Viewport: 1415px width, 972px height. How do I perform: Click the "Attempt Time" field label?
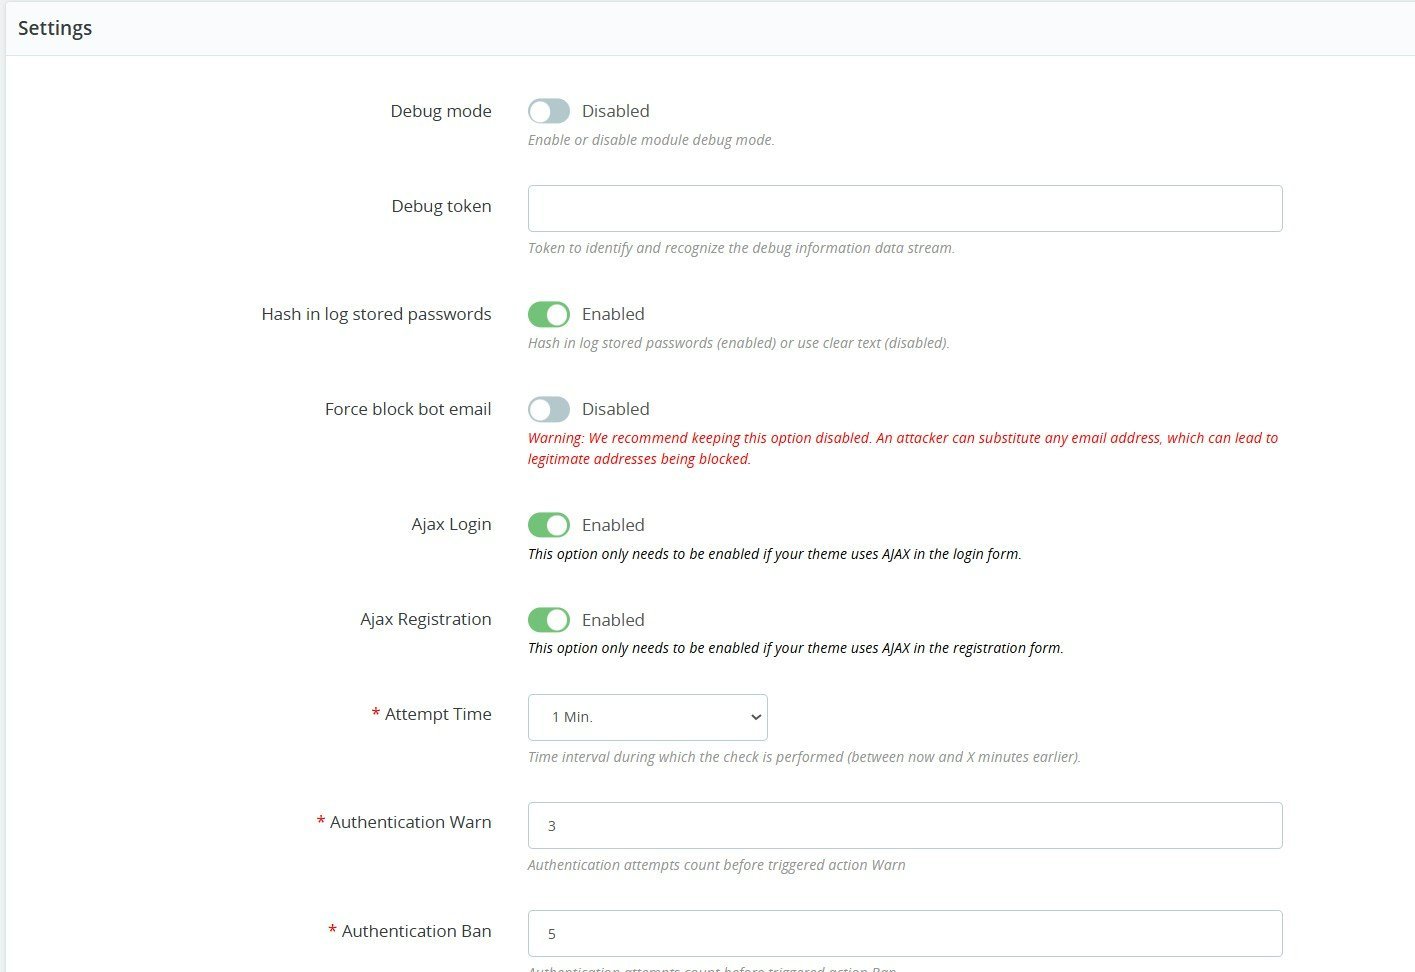438,714
